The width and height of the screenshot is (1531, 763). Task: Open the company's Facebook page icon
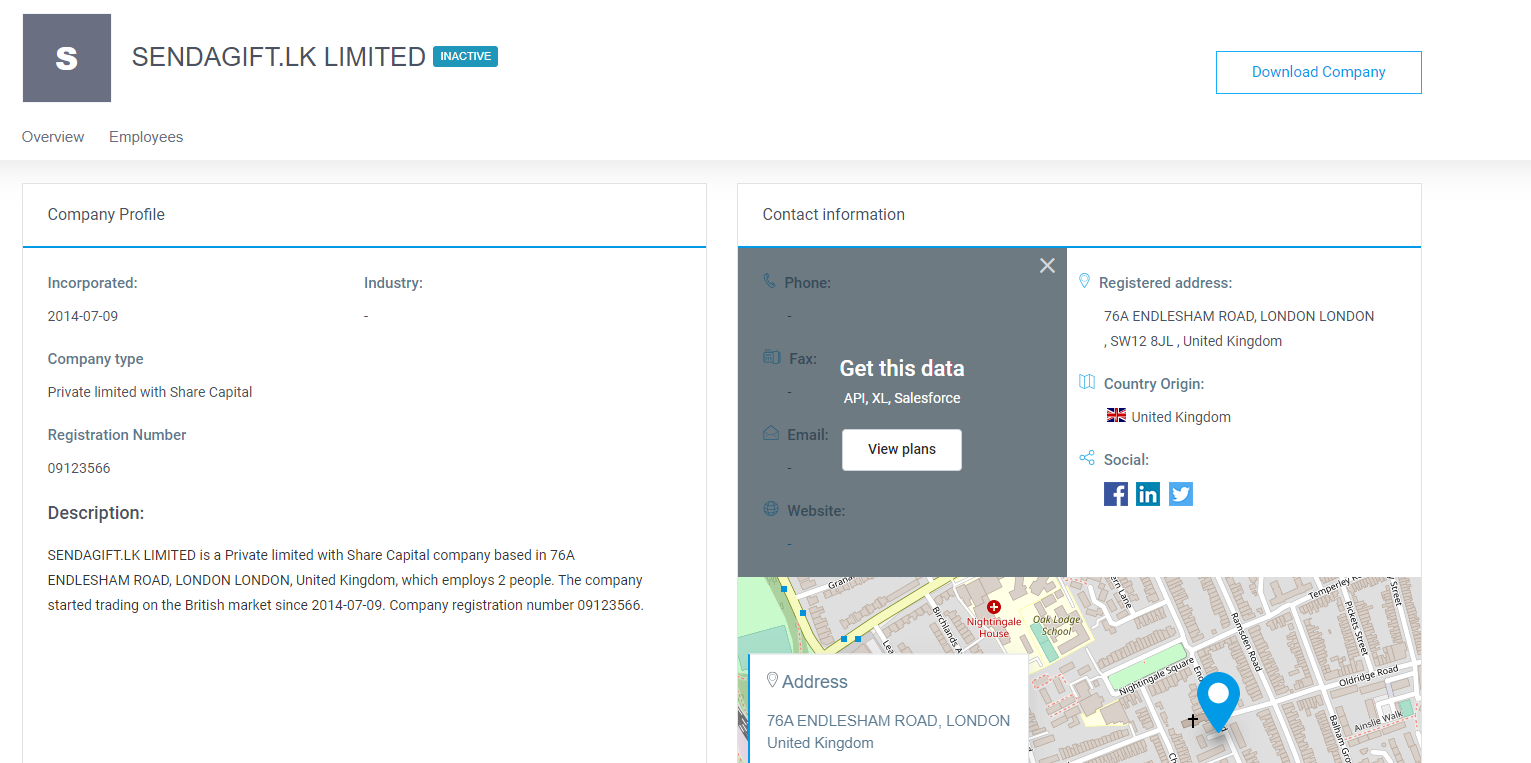pyautogui.click(x=1116, y=494)
